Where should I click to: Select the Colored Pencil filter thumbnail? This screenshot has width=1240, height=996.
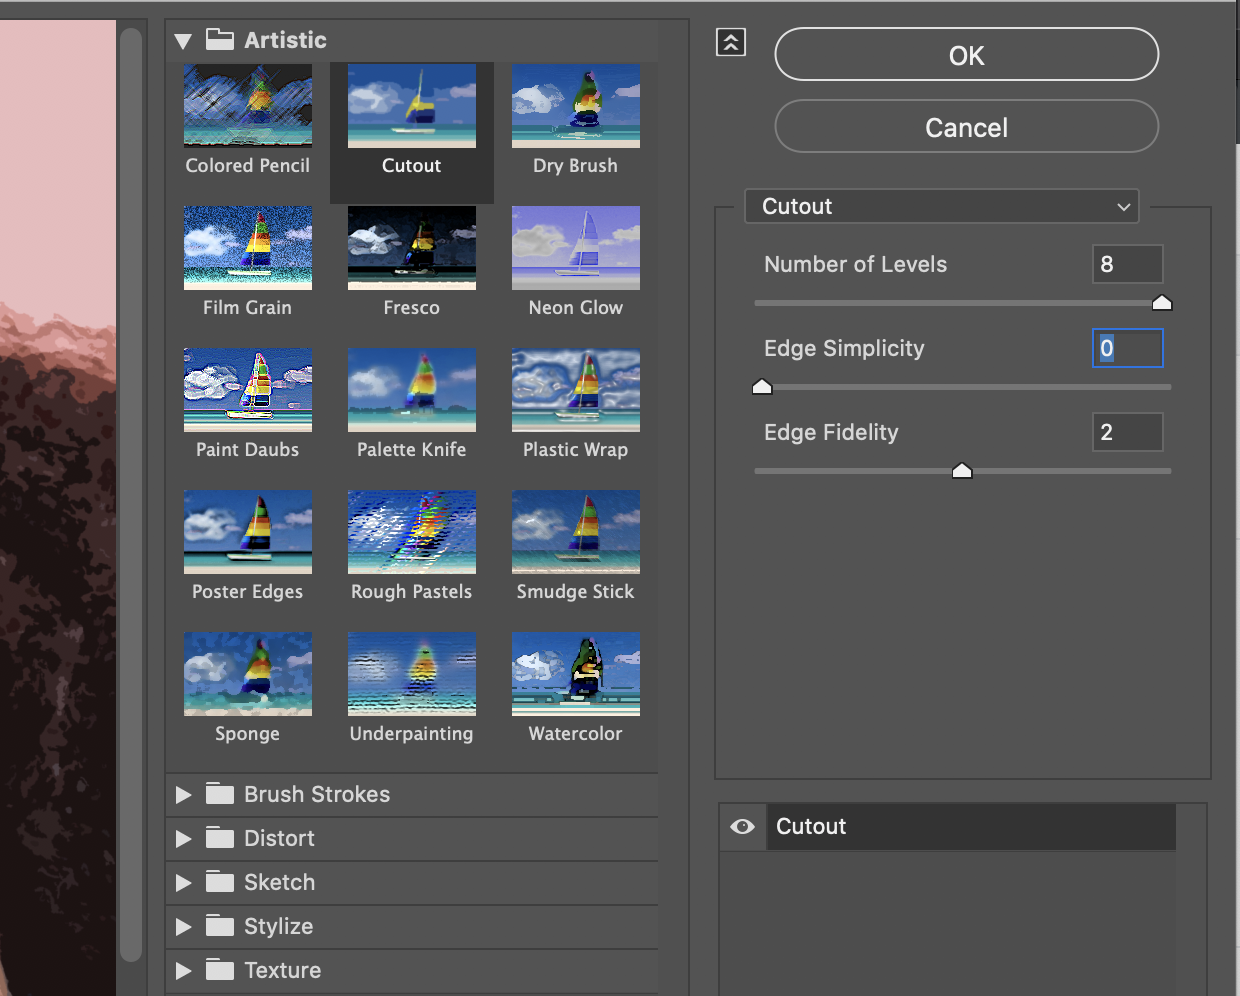(x=248, y=106)
